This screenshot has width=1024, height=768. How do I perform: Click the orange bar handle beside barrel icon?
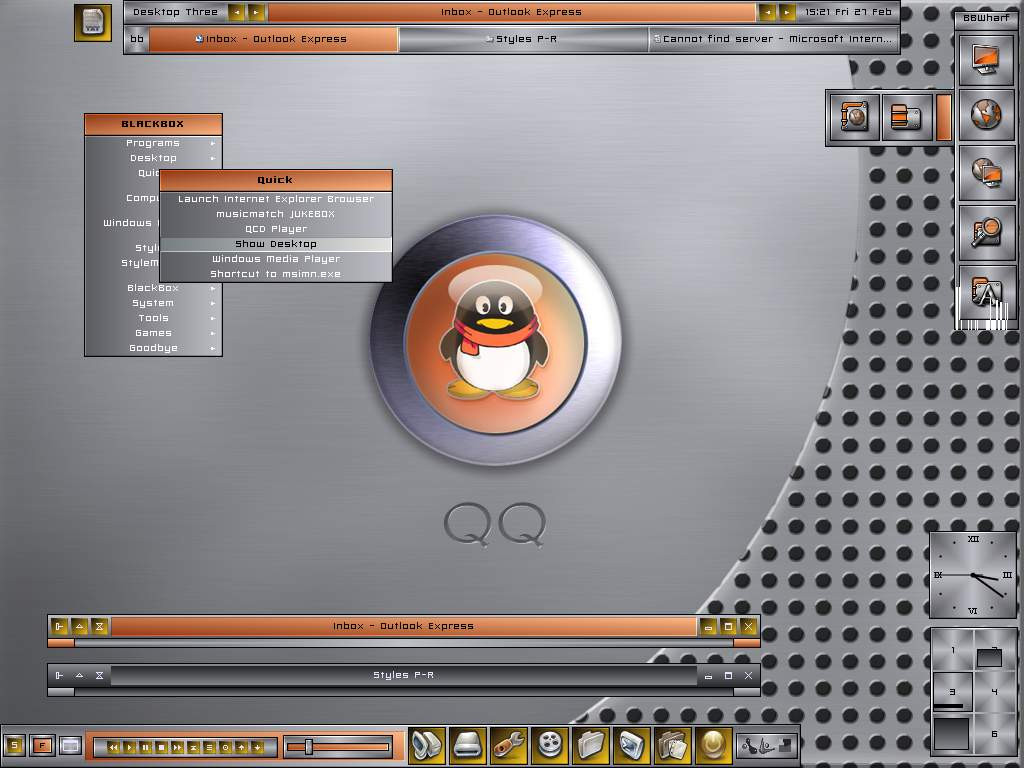point(944,118)
